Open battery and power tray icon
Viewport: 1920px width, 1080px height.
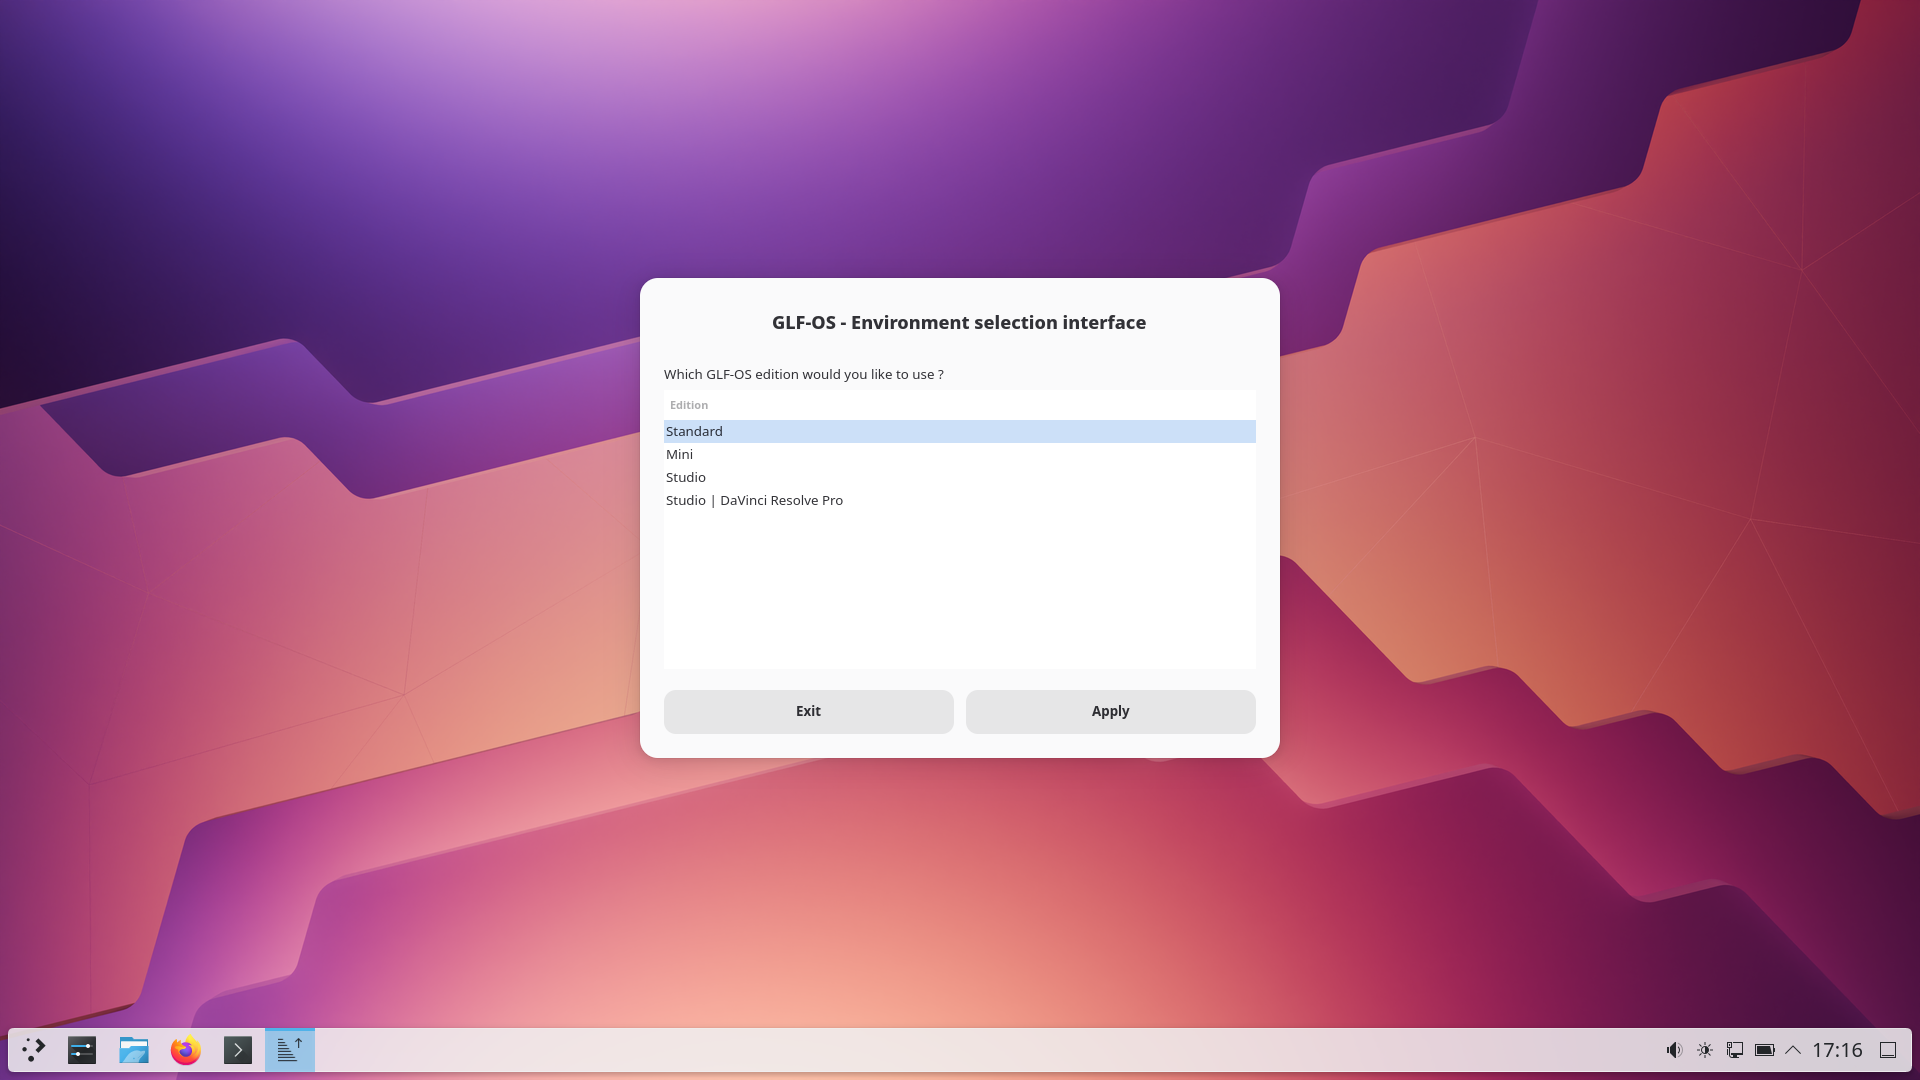1765,1050
